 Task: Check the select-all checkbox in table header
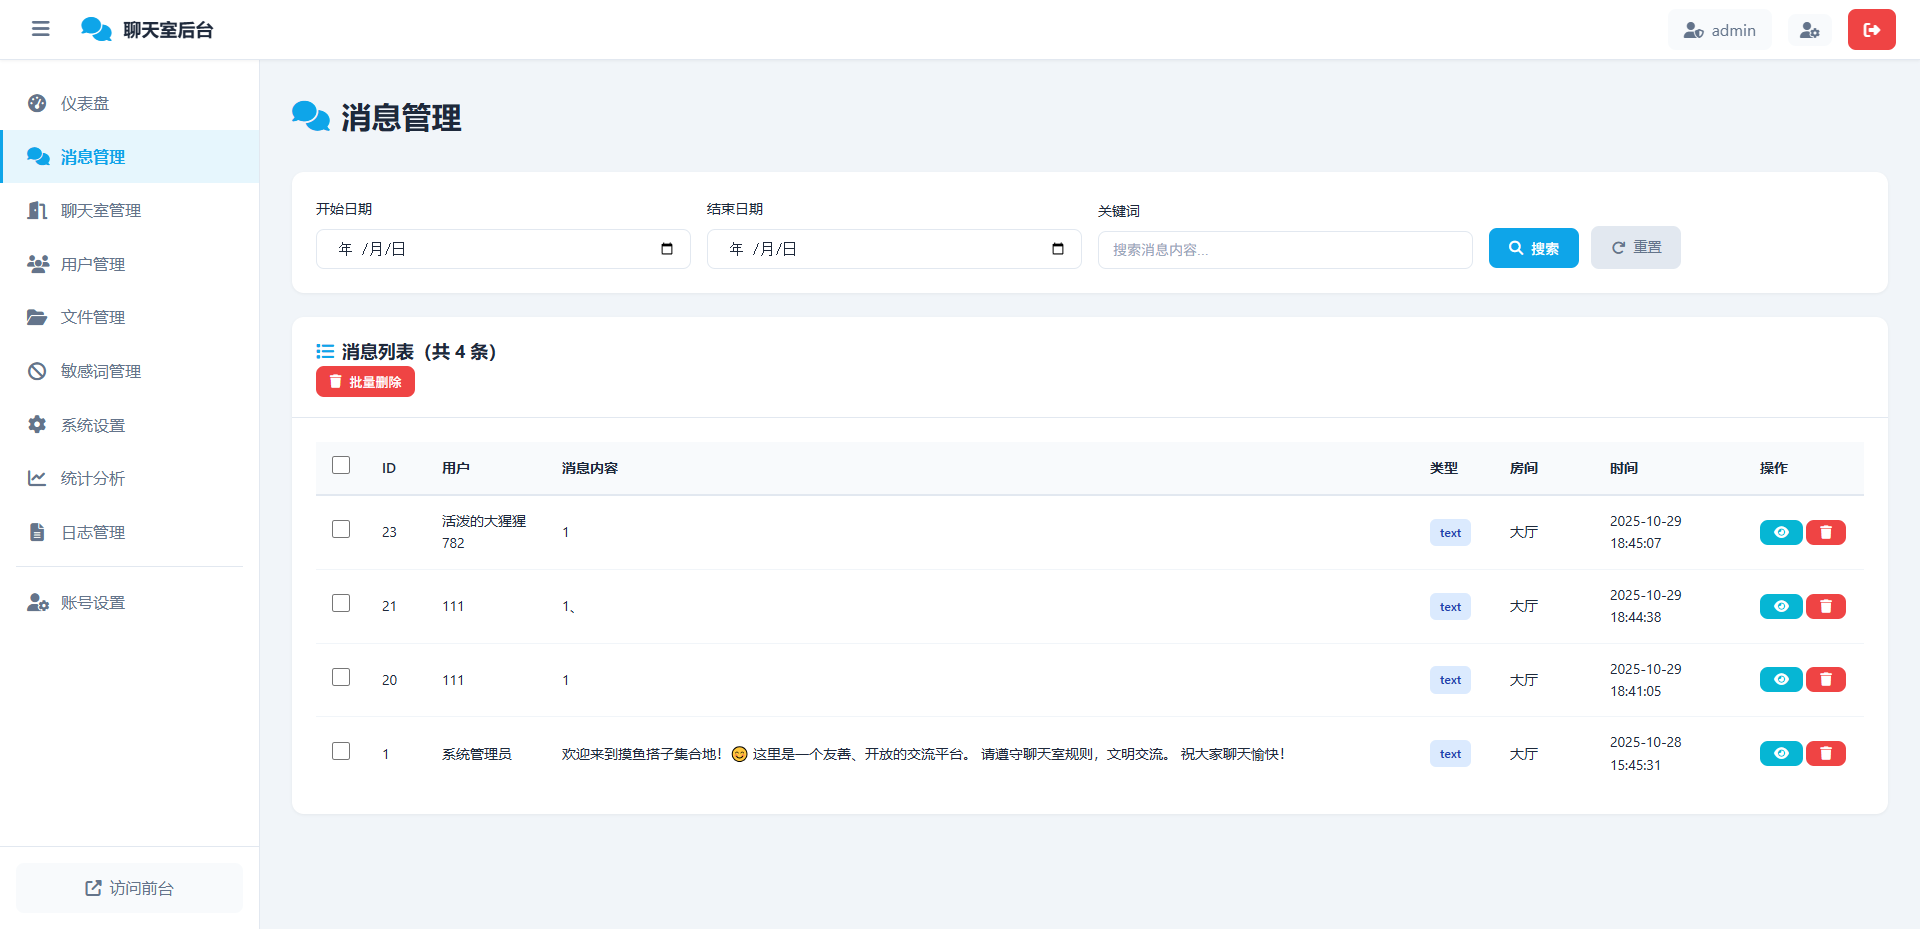click(x=340, y=464)
